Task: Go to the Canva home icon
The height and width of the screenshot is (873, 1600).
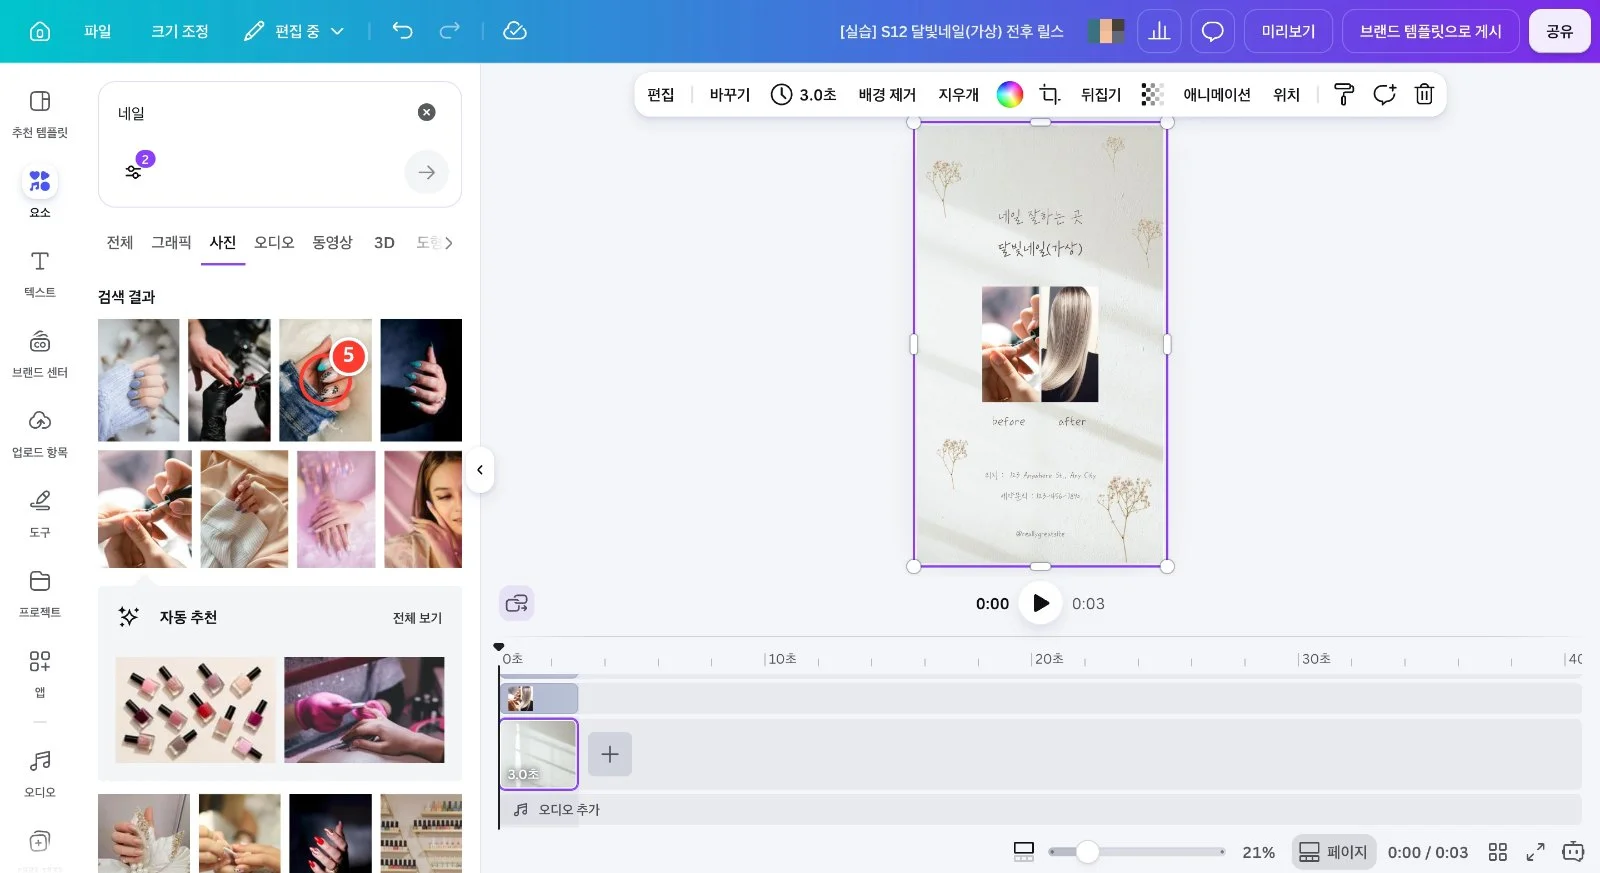Action: pyautogui.click(x=40, y=31)
